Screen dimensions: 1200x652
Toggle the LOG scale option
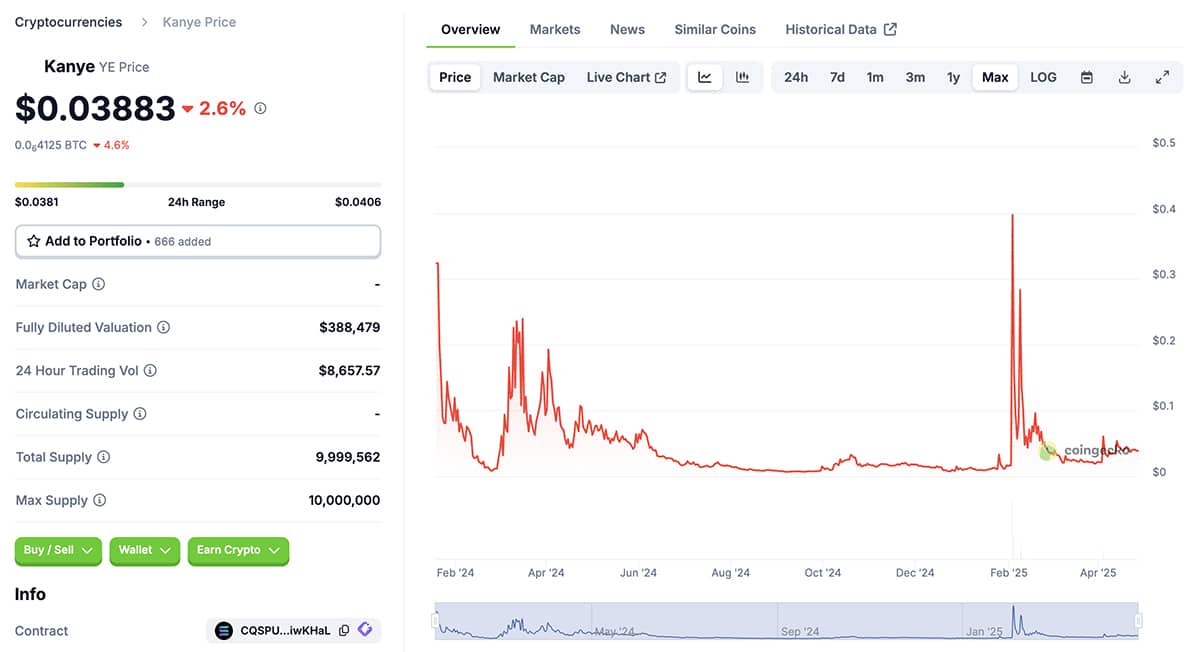pos(1043,77)
